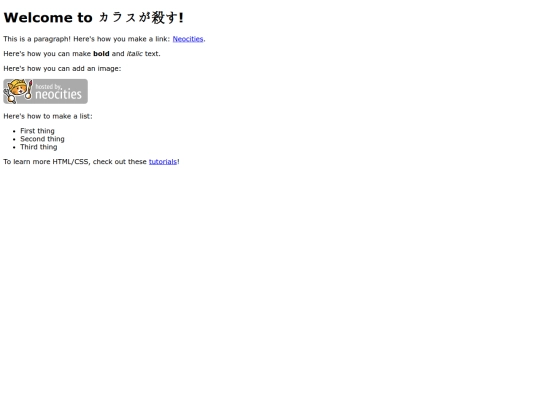Select the 'Second thing' list item
The image size is (540, 405).
pyautogui.click(x=42, y=139)
